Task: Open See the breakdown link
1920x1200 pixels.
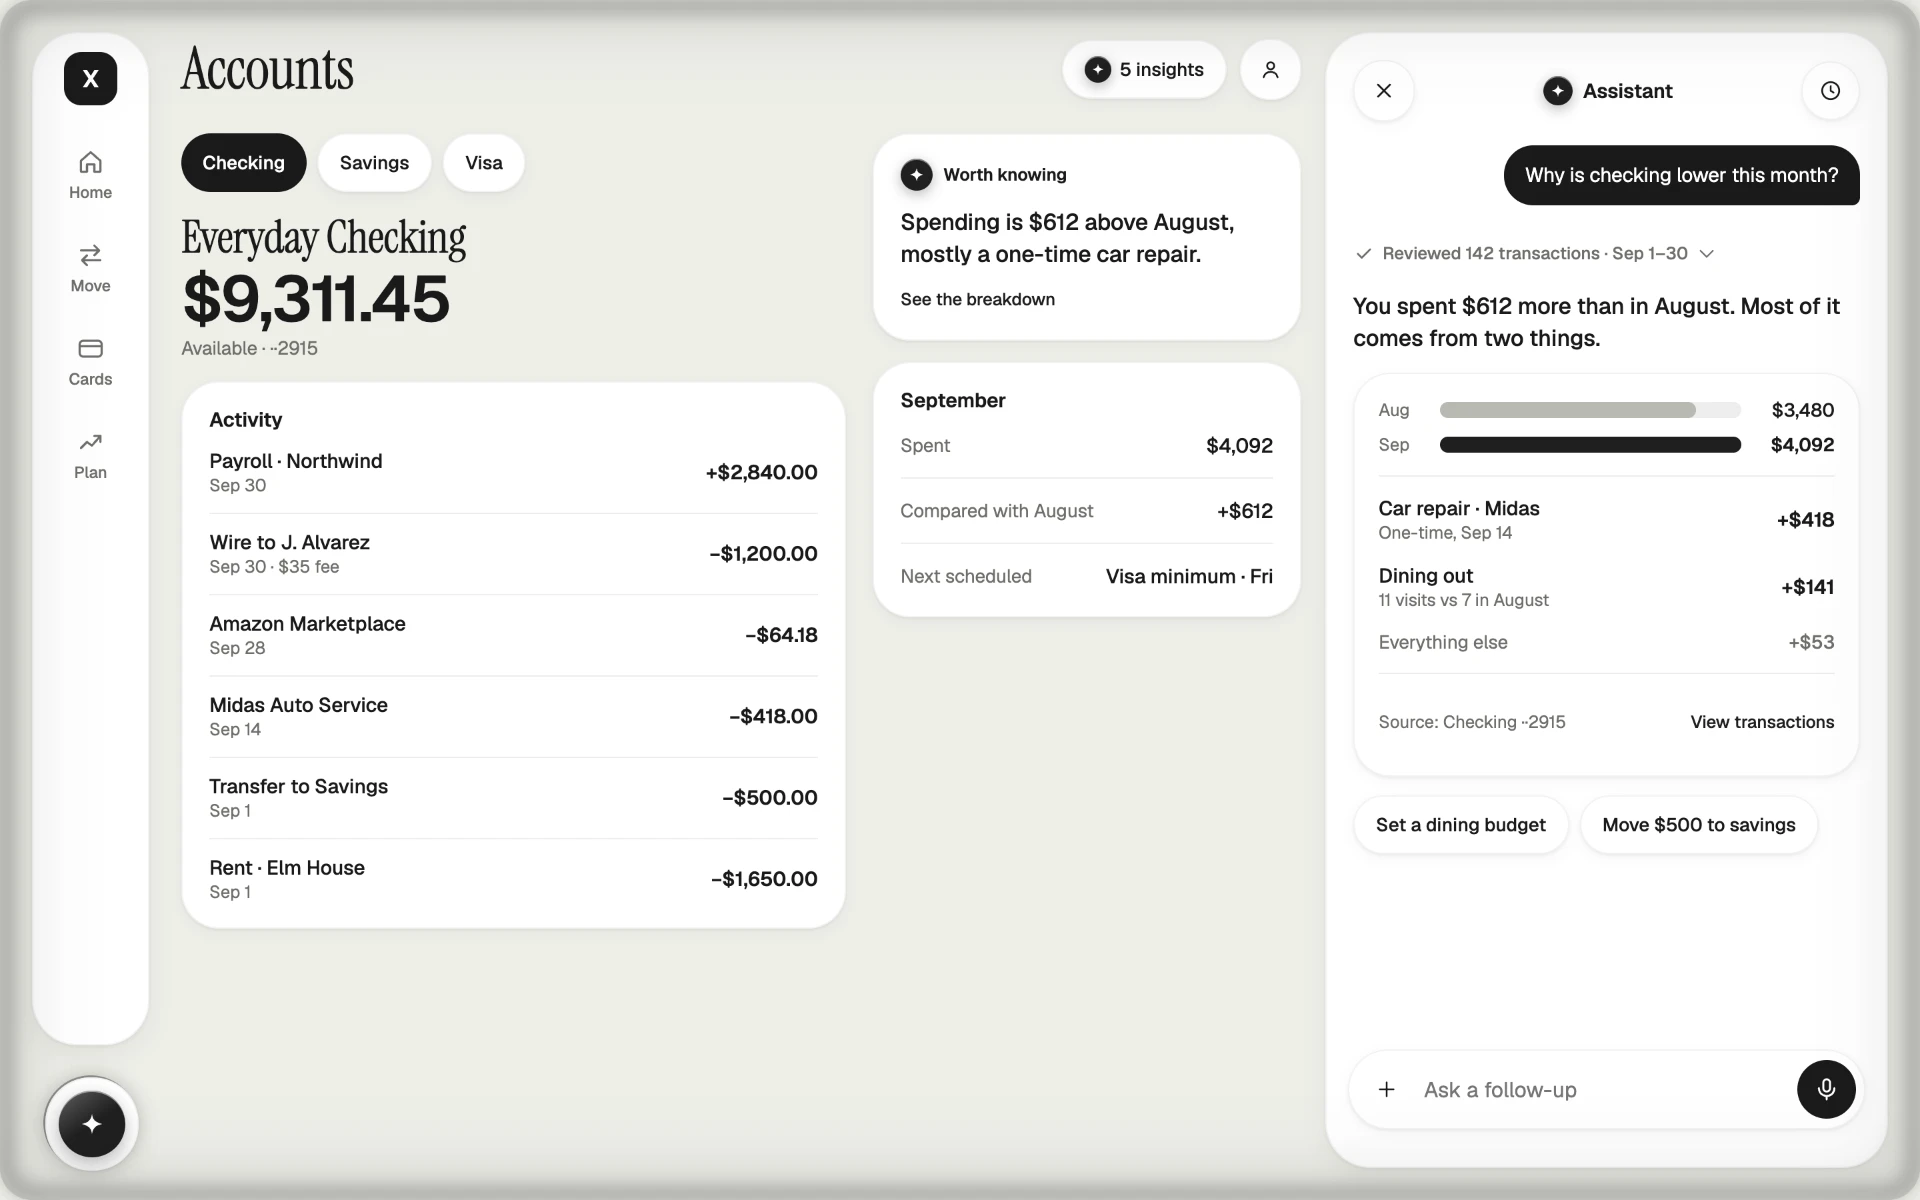Action: pos(977,299)
